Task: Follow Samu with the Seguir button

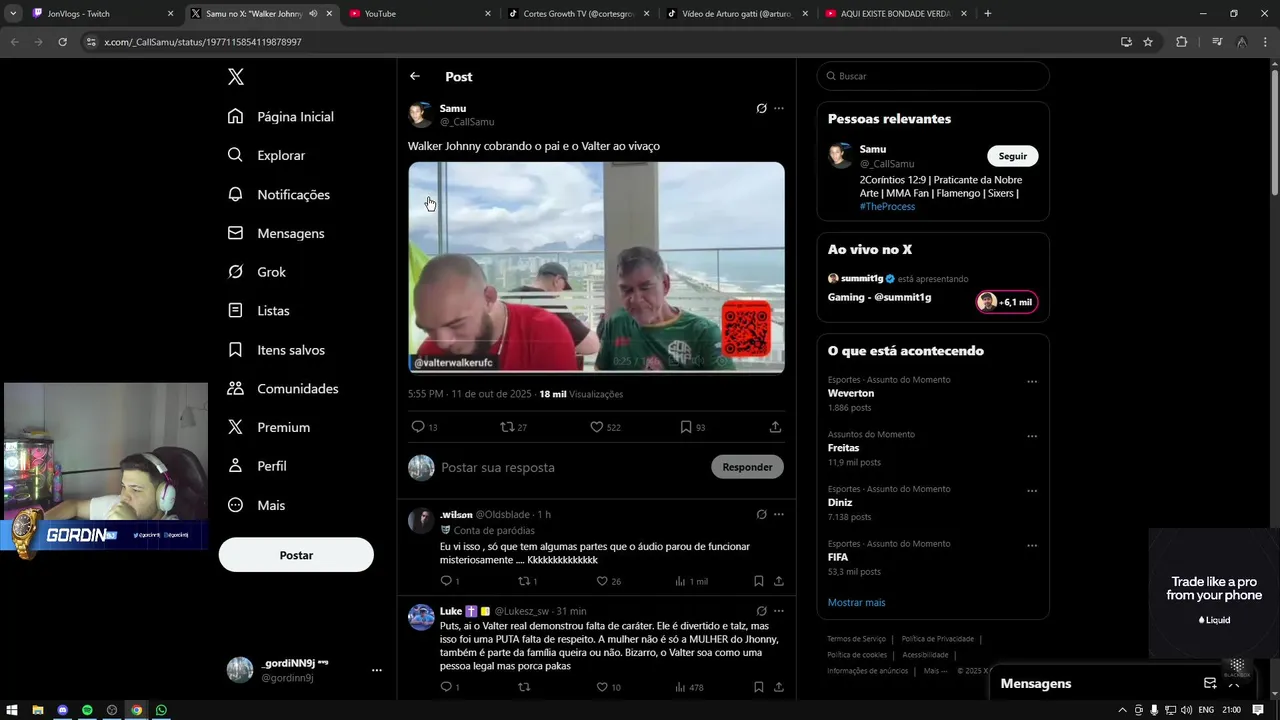Action: pyautogui.click(x=1013, y=156)
